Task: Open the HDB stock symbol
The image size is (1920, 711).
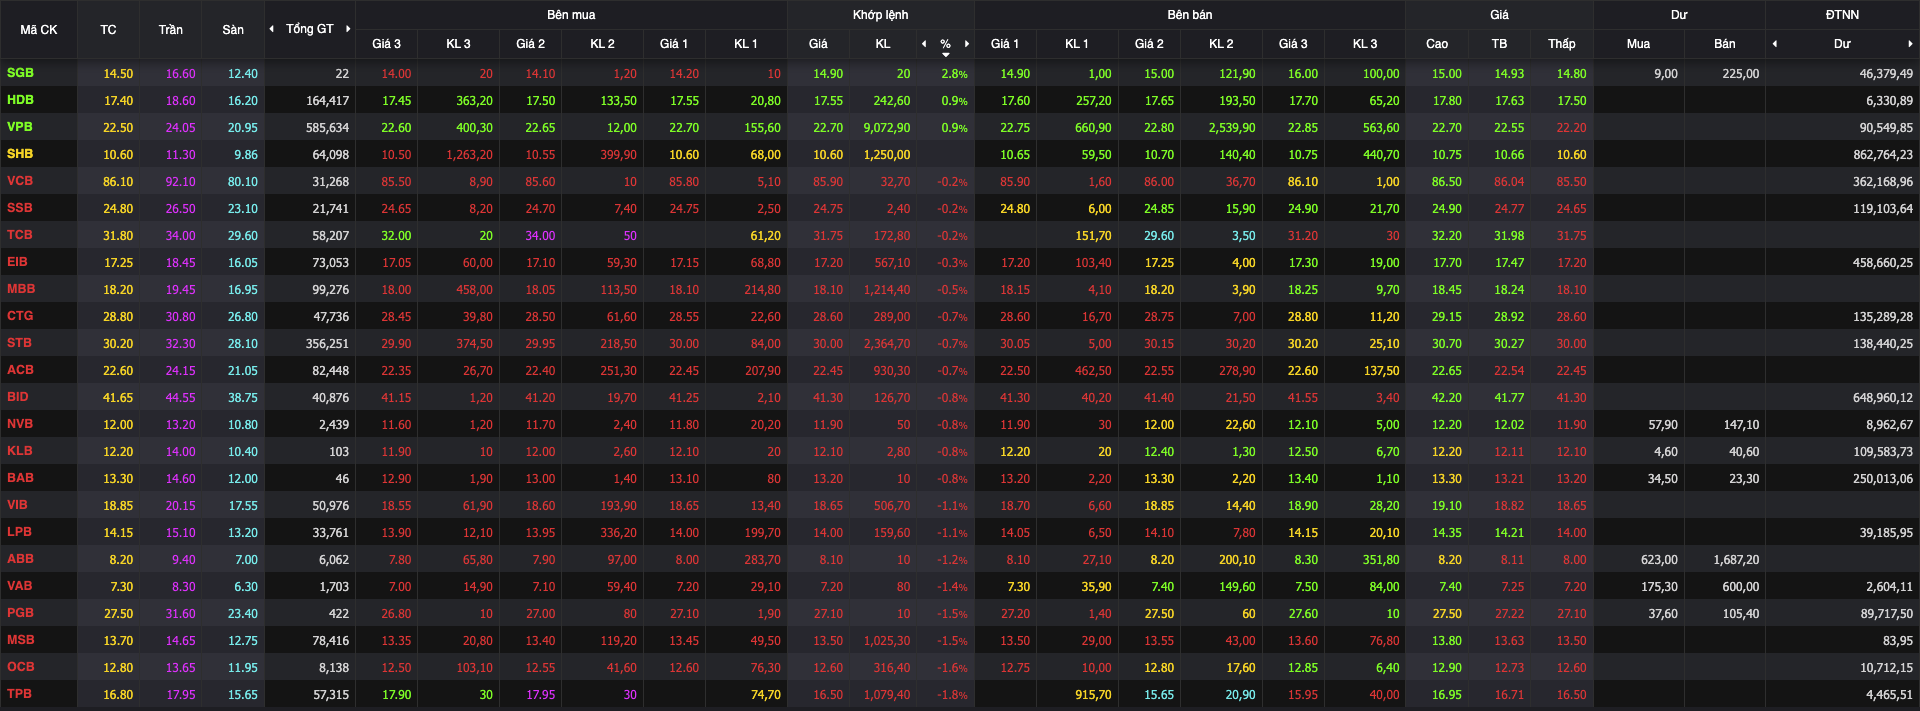Action: click(20, 100)
